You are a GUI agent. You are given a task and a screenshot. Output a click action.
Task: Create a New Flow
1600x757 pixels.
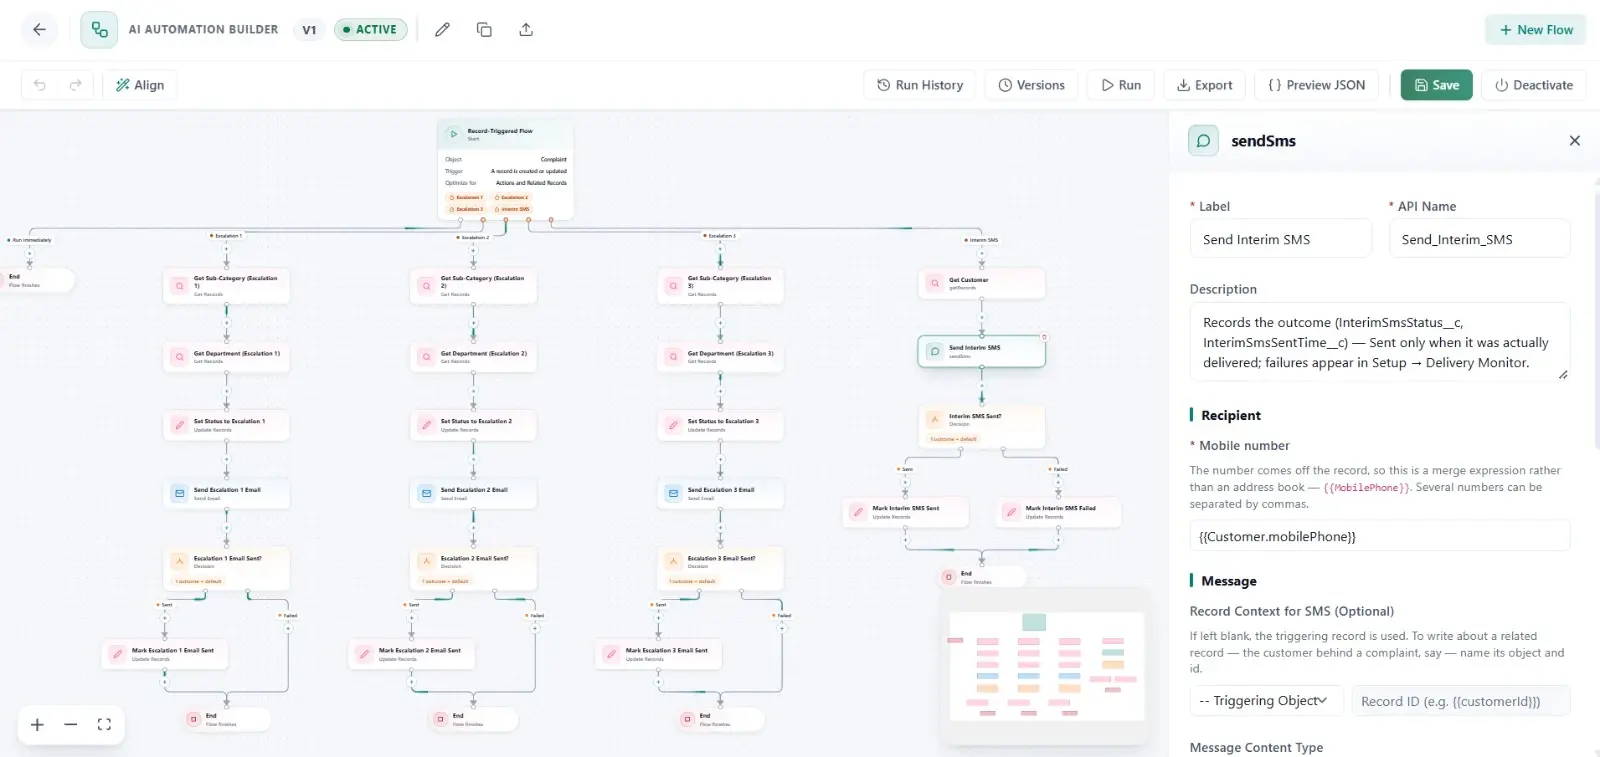pos(1536,30)
